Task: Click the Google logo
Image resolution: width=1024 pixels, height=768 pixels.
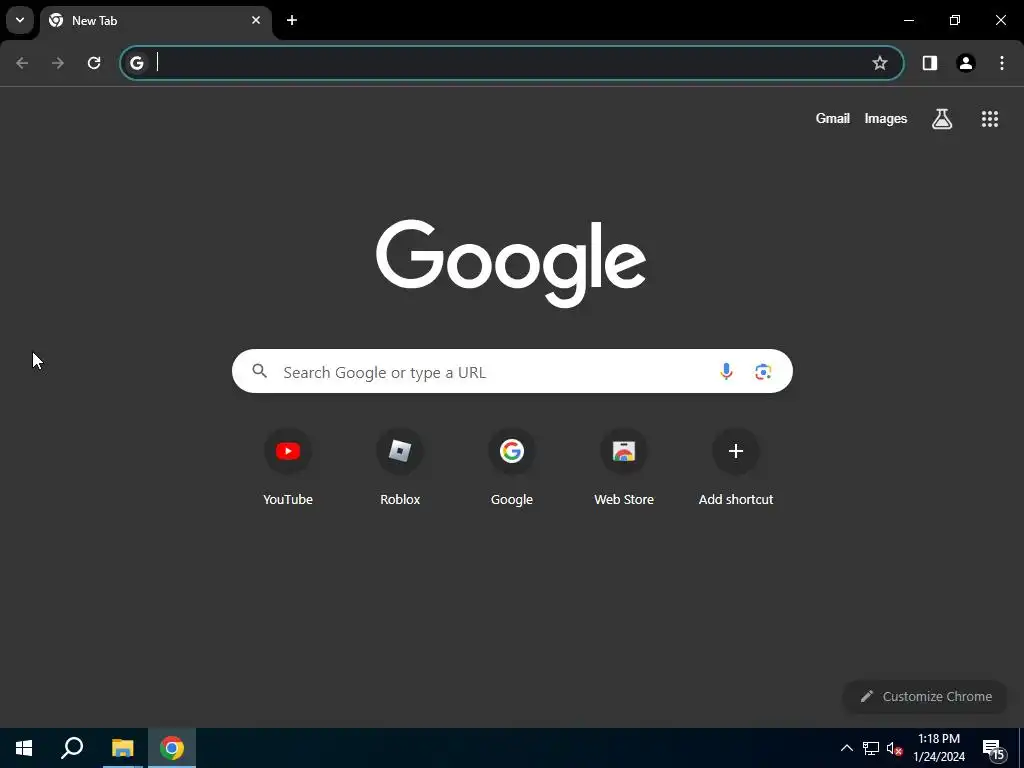Action: (x=511, y=263)
